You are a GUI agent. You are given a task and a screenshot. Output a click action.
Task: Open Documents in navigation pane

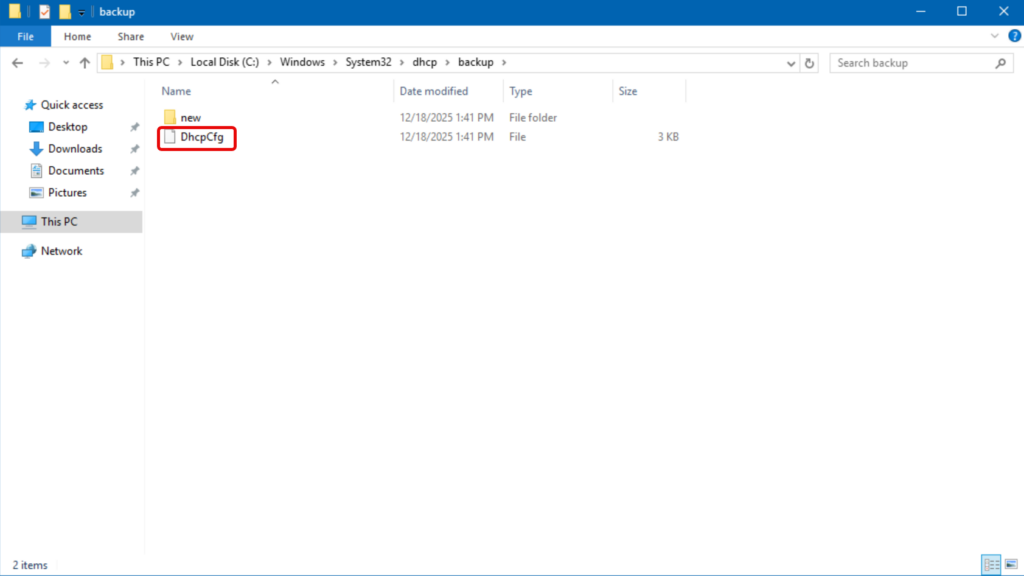click(76, 170)
